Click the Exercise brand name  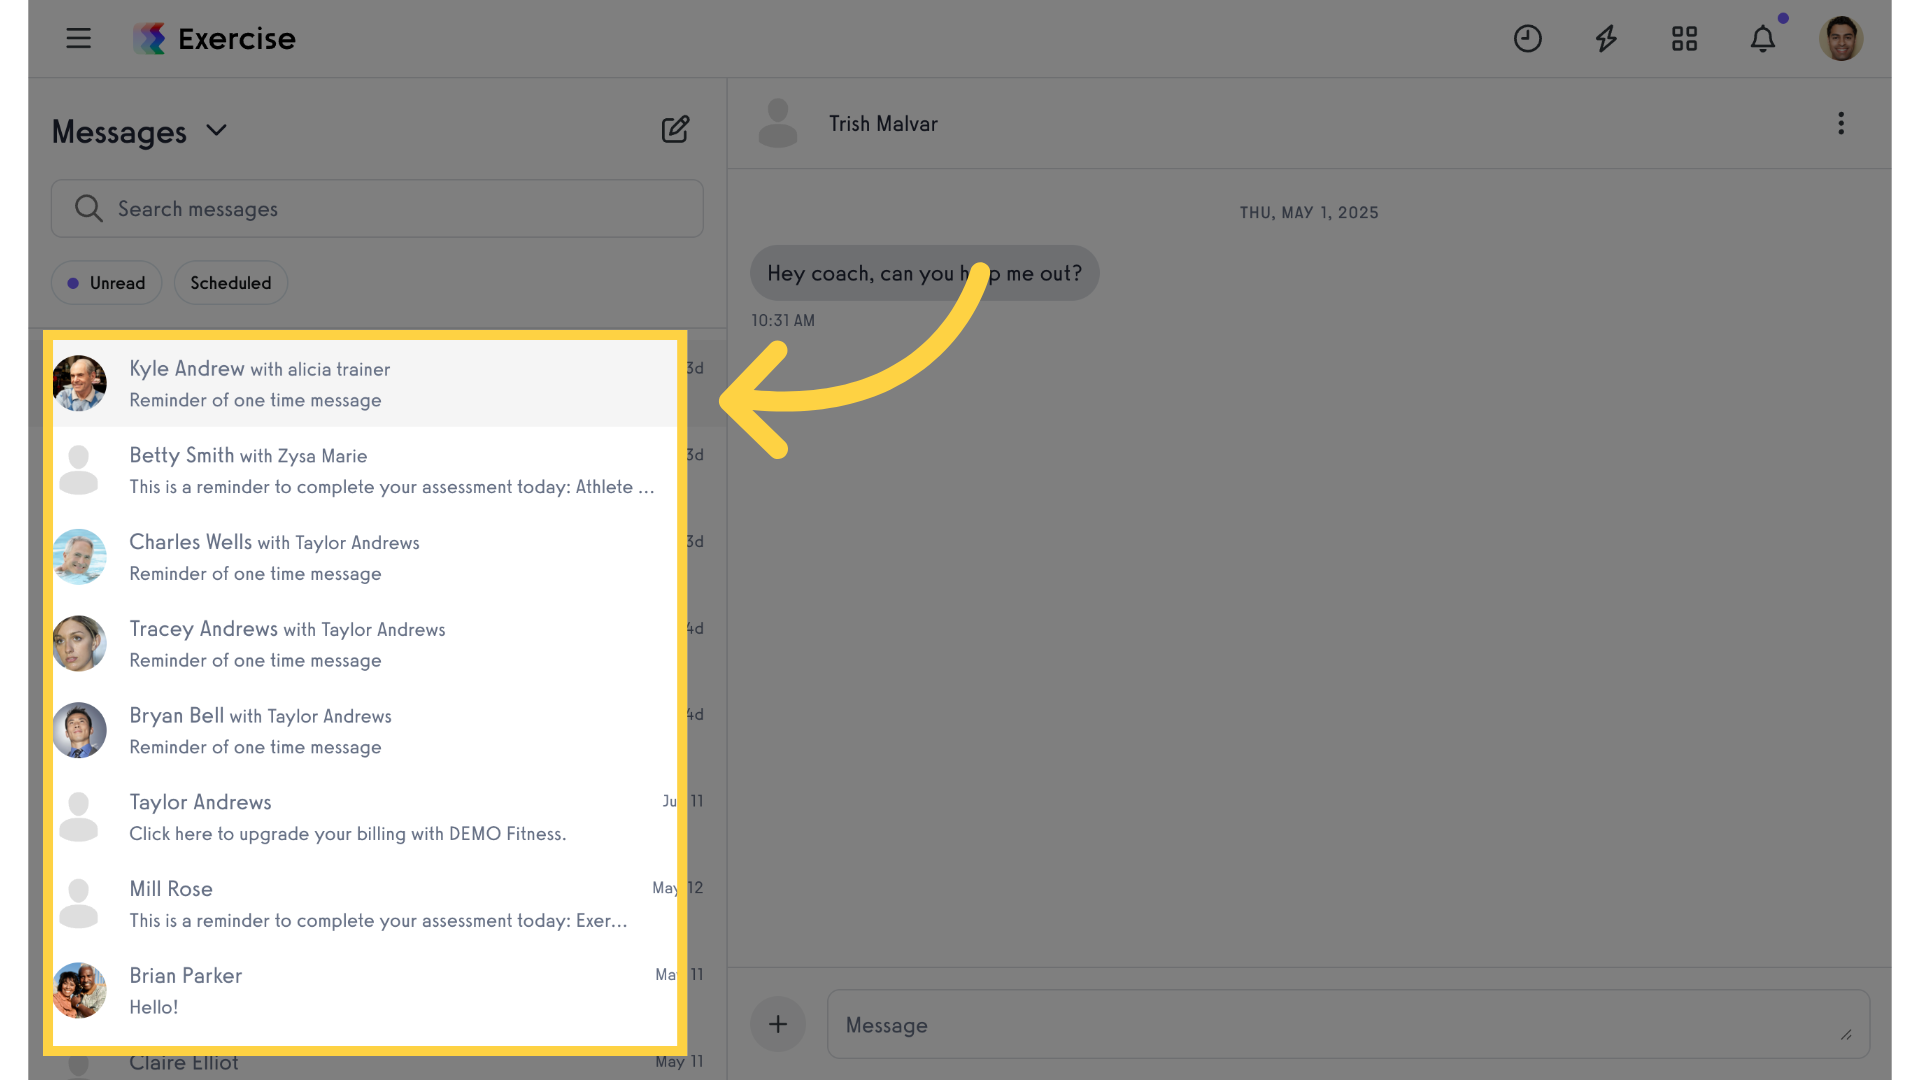237,38
